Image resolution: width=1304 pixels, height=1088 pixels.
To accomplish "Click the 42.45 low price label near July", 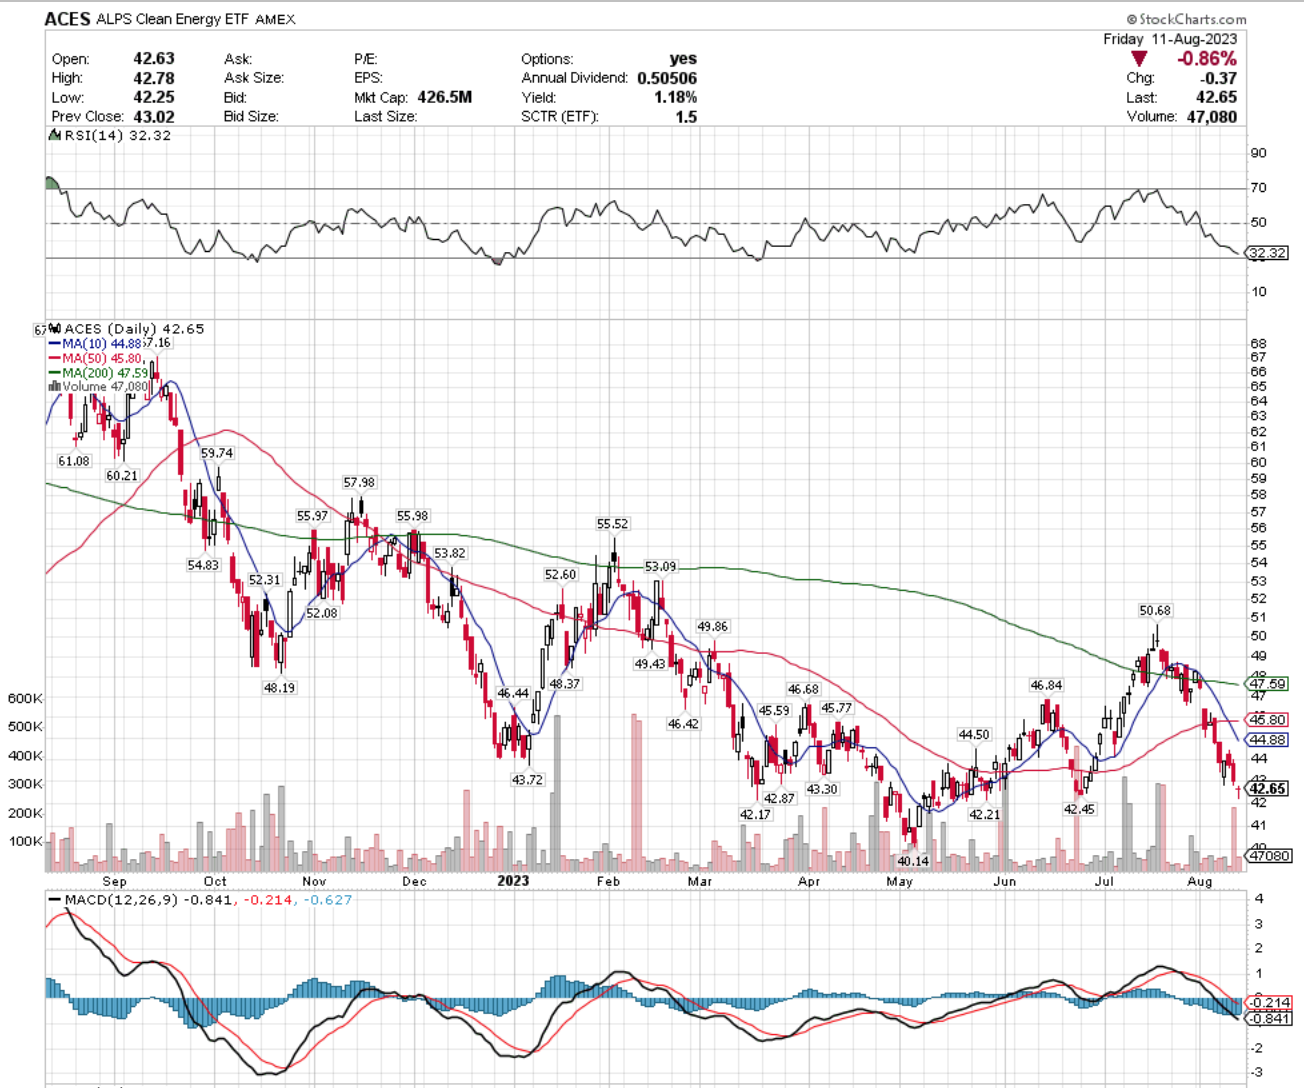I will (1079, 809).
